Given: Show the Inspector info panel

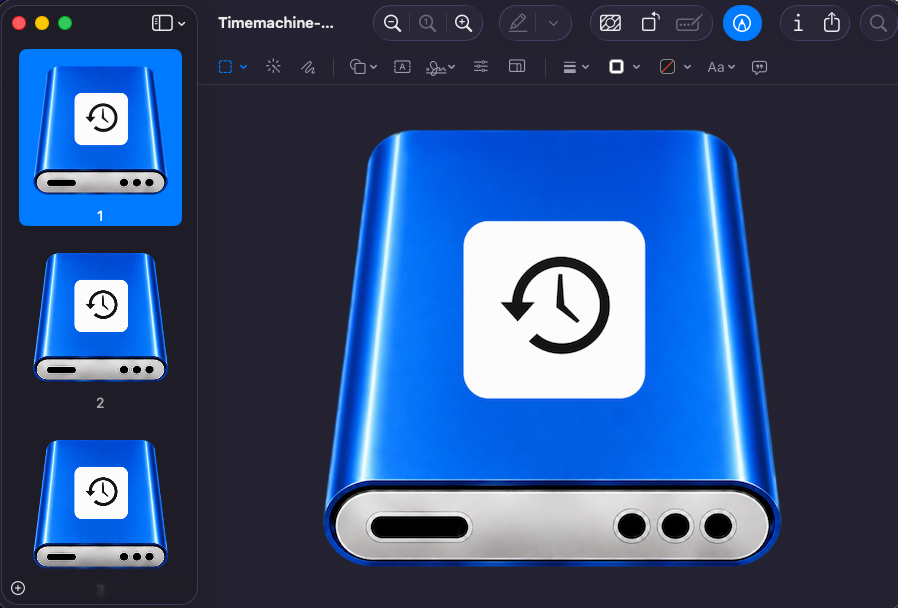Looking at the screenshot, I should coord(798,23).
